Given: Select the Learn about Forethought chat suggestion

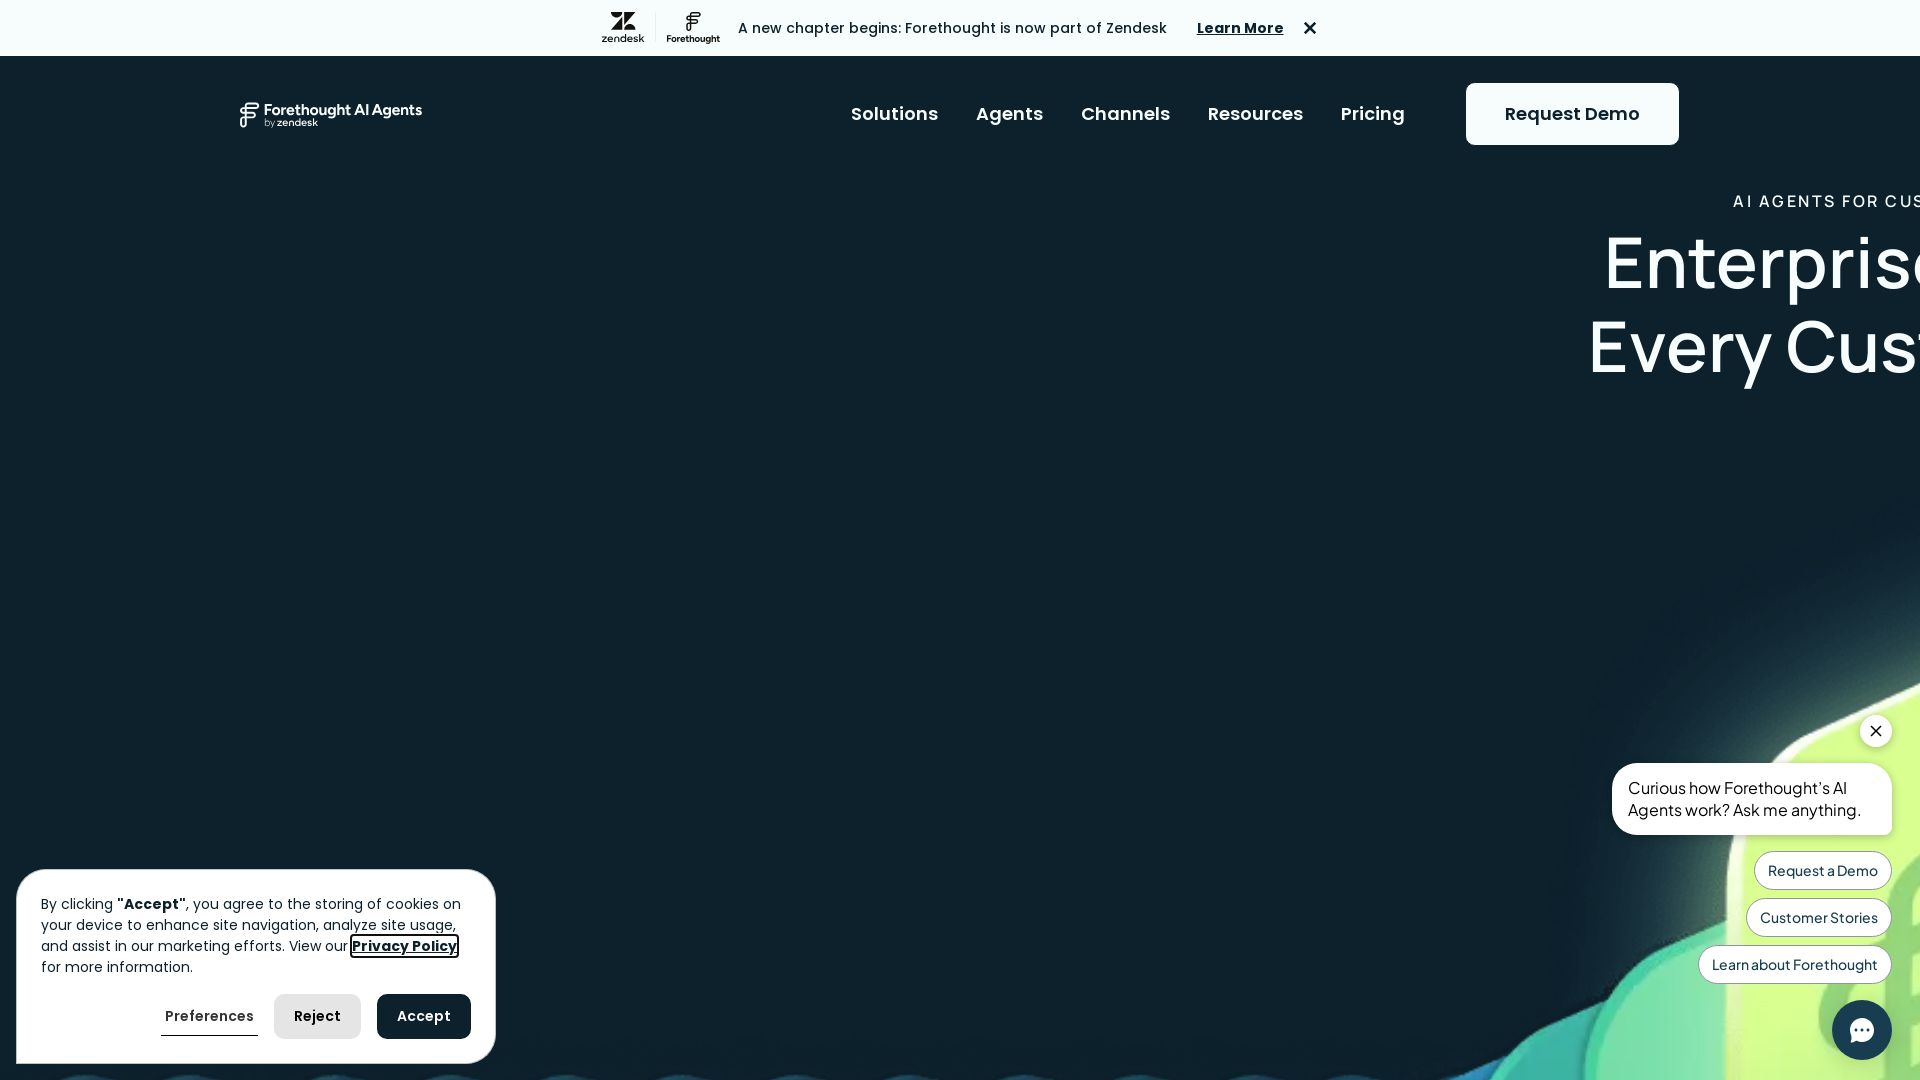Looking at the screenshot, I should [x=1795, y=965].
